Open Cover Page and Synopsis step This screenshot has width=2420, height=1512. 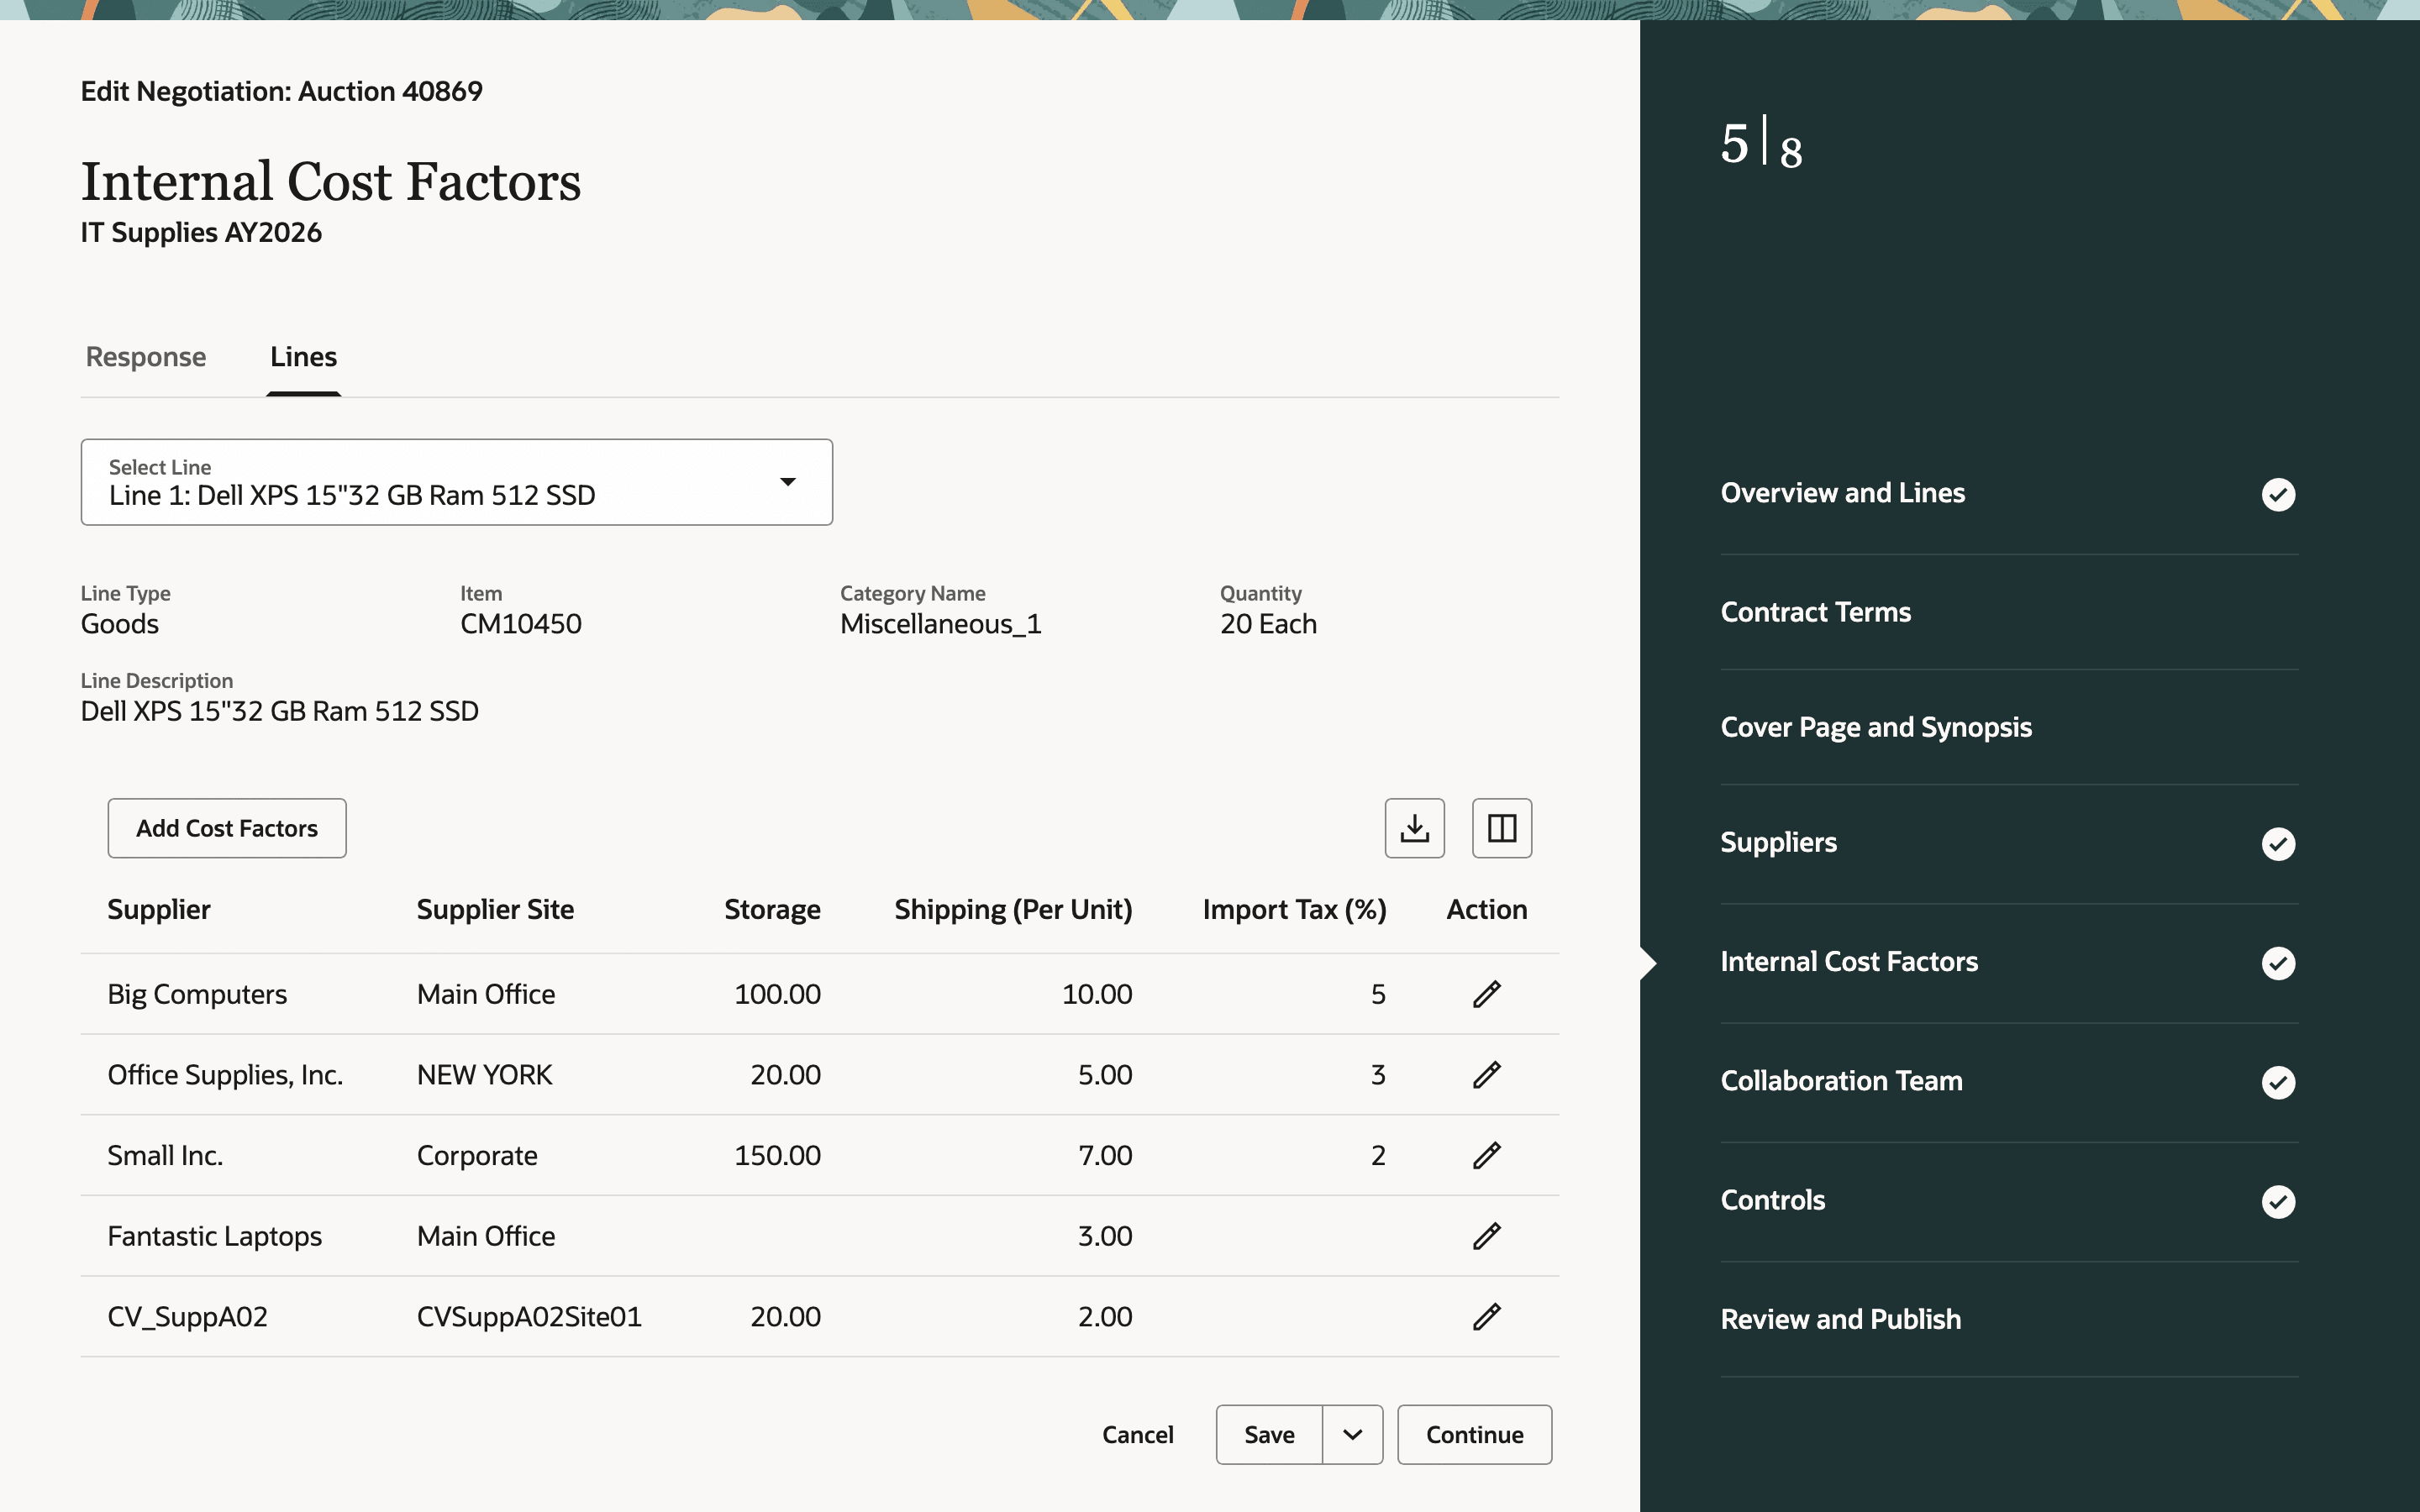coord(1875,727)
